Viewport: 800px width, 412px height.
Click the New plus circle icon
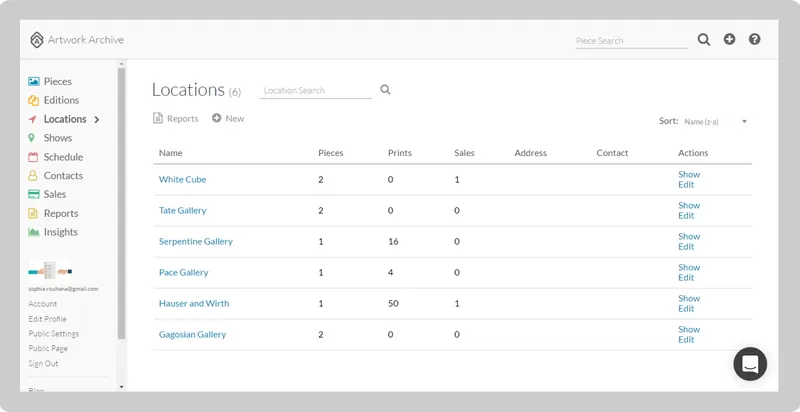point(216,118)
